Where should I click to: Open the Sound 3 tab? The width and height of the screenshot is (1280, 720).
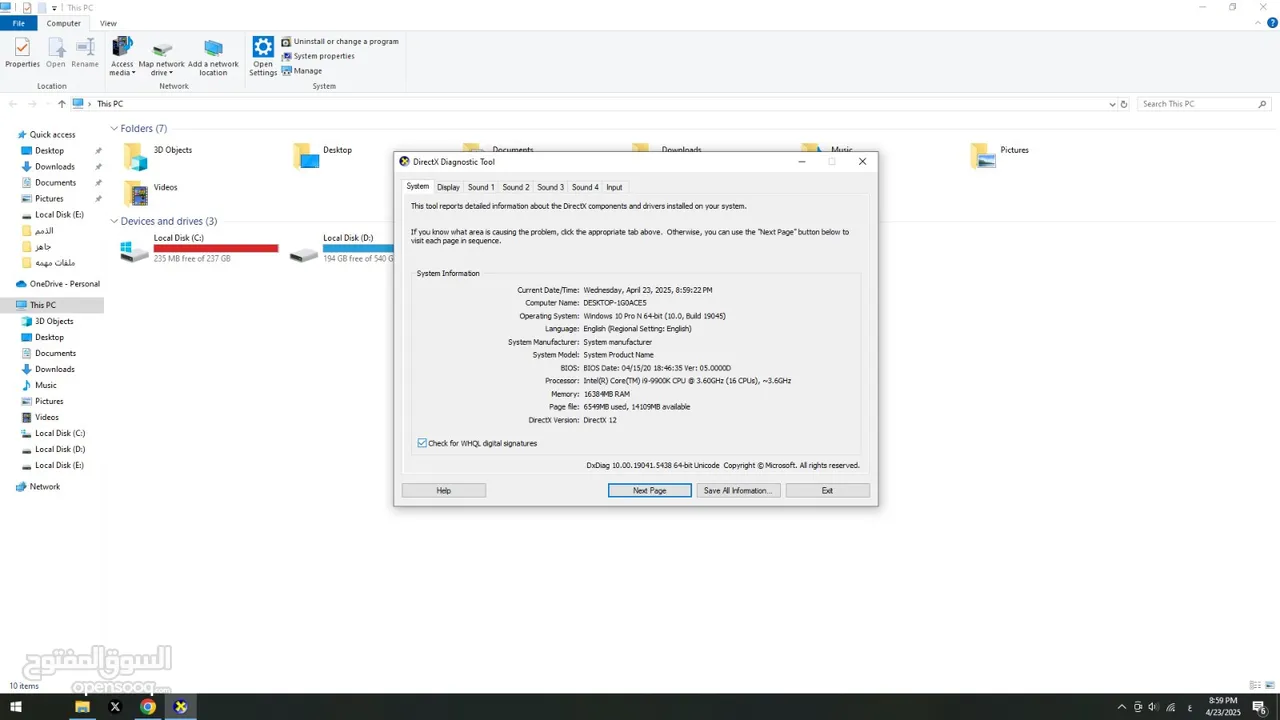point(550,187)
